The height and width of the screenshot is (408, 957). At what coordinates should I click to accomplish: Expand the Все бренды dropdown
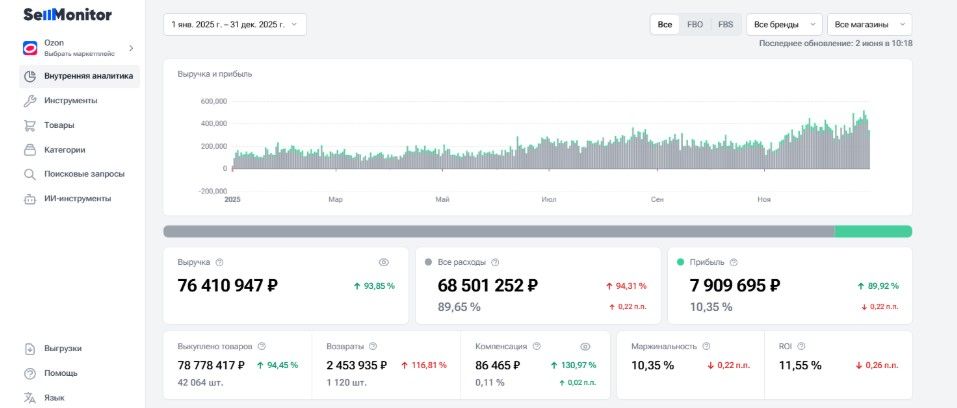point(784,24)
